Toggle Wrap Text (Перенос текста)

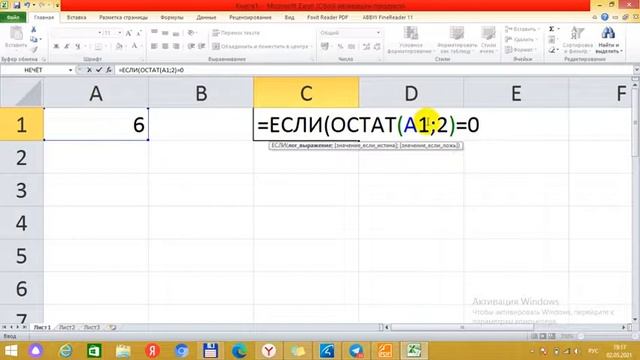click(236, 33)
